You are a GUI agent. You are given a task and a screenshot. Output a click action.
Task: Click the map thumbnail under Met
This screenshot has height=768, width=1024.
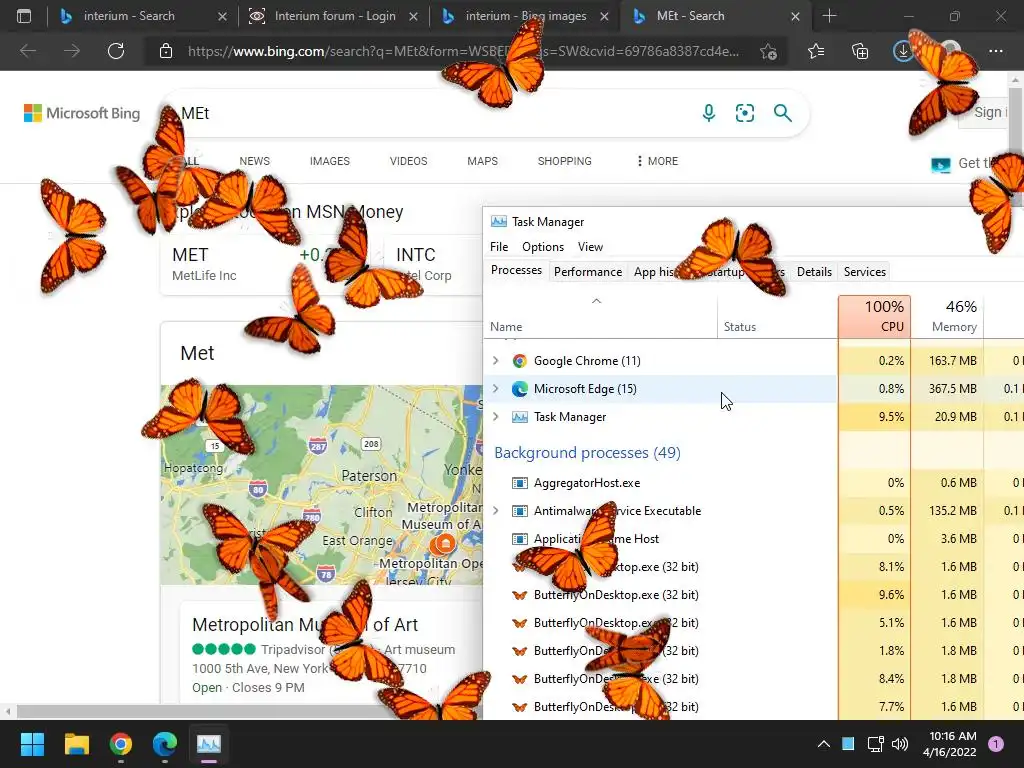321,485
